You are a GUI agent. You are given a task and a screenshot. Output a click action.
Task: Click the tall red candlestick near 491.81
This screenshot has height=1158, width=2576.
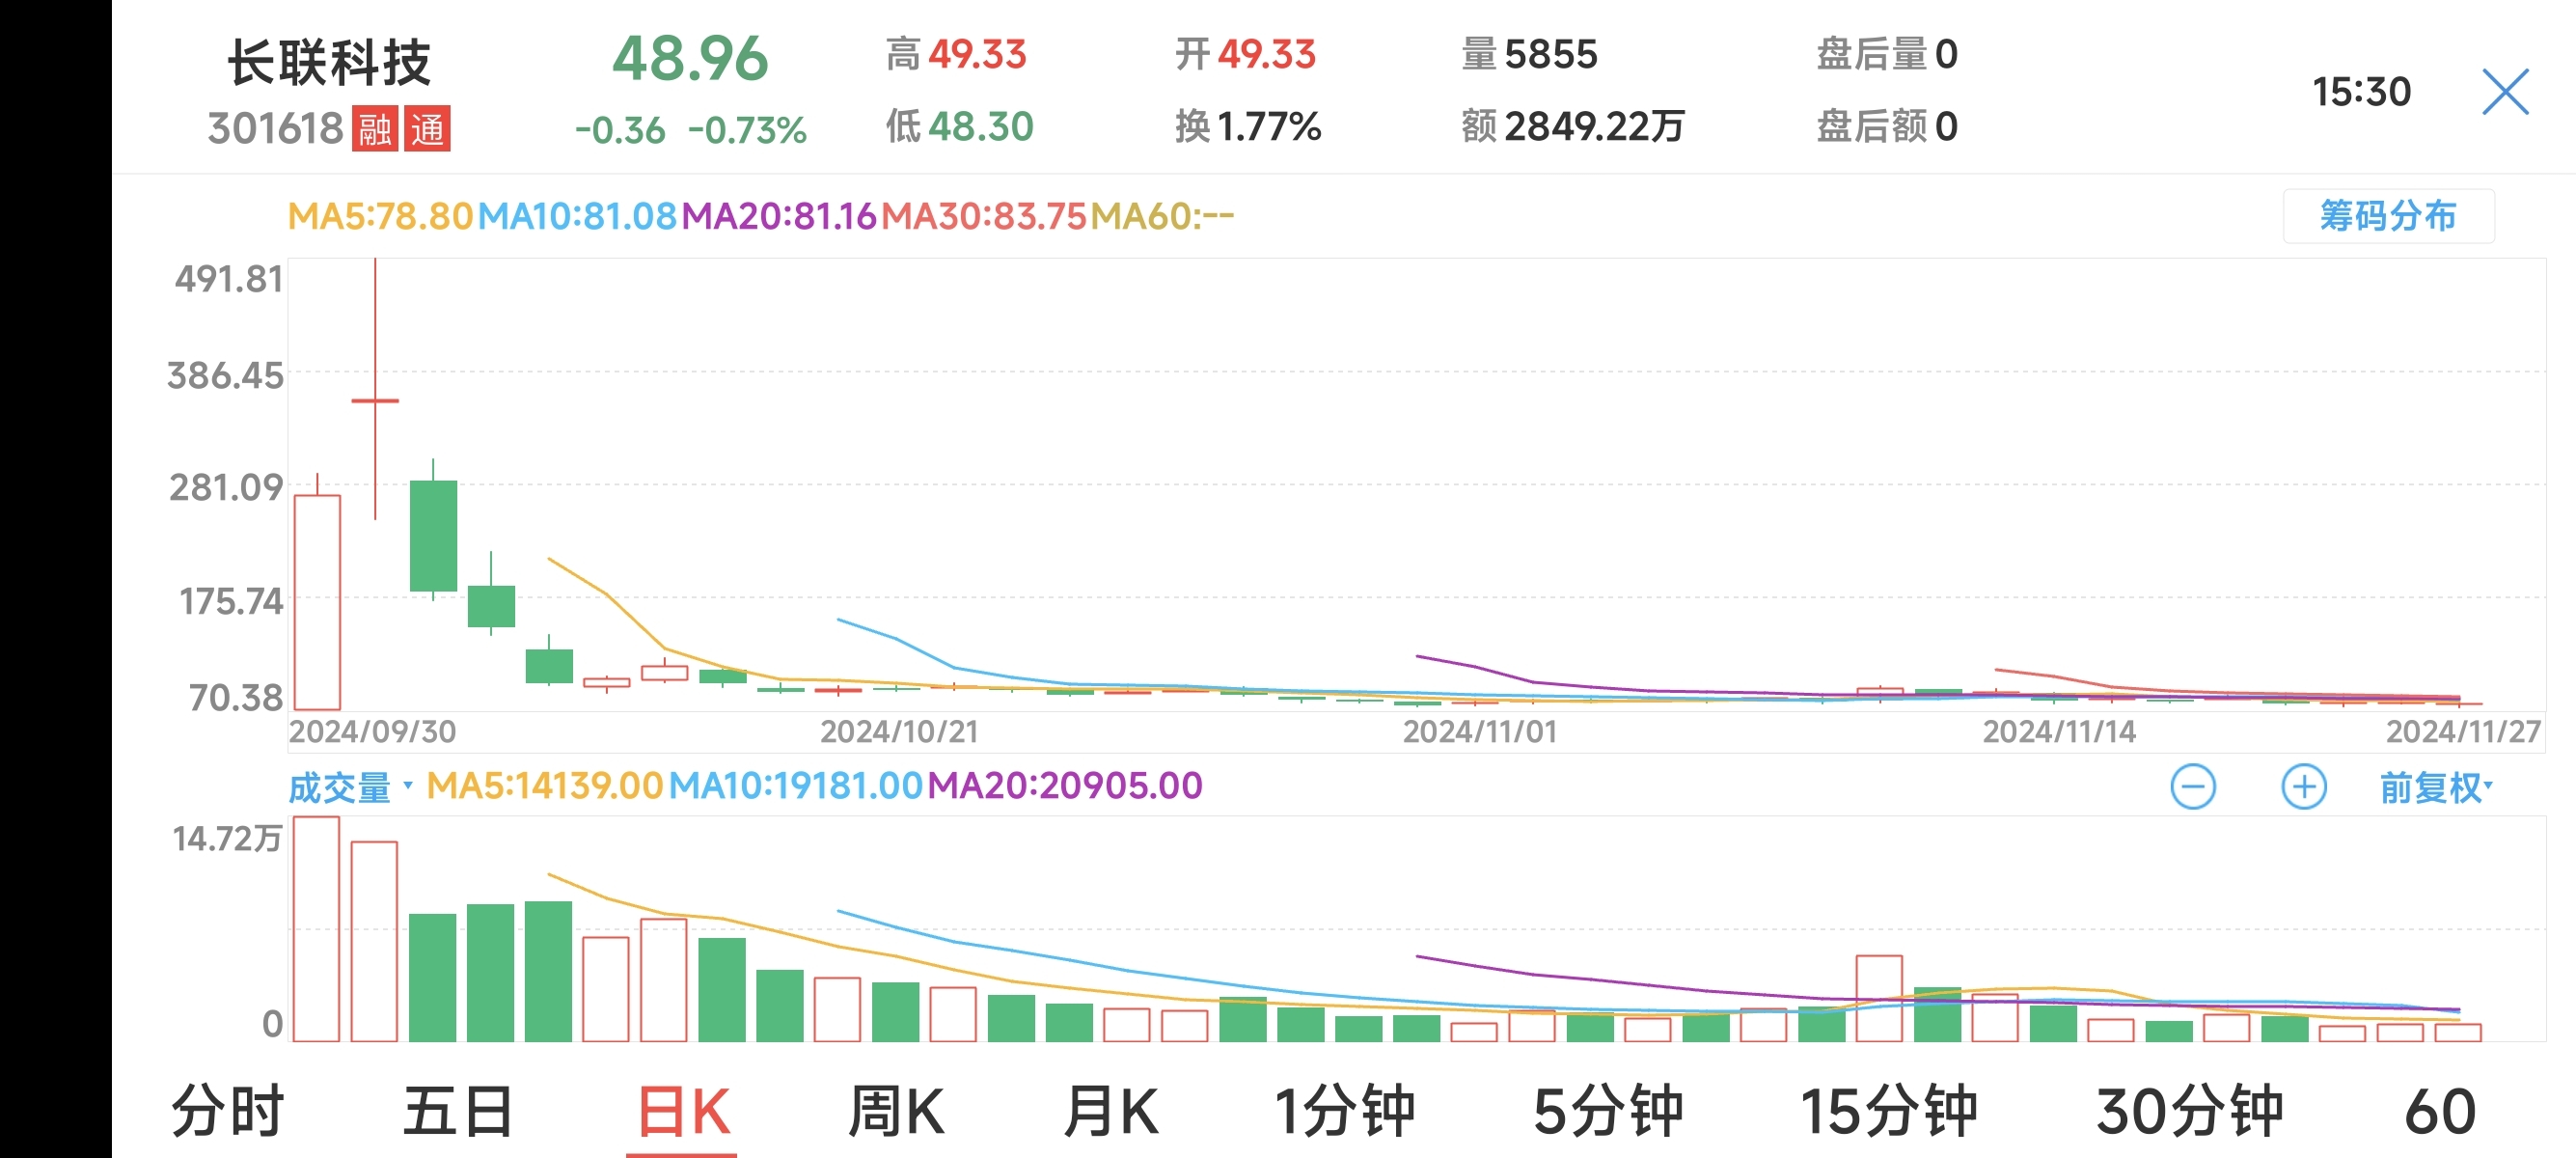click(x=375, y=400)
